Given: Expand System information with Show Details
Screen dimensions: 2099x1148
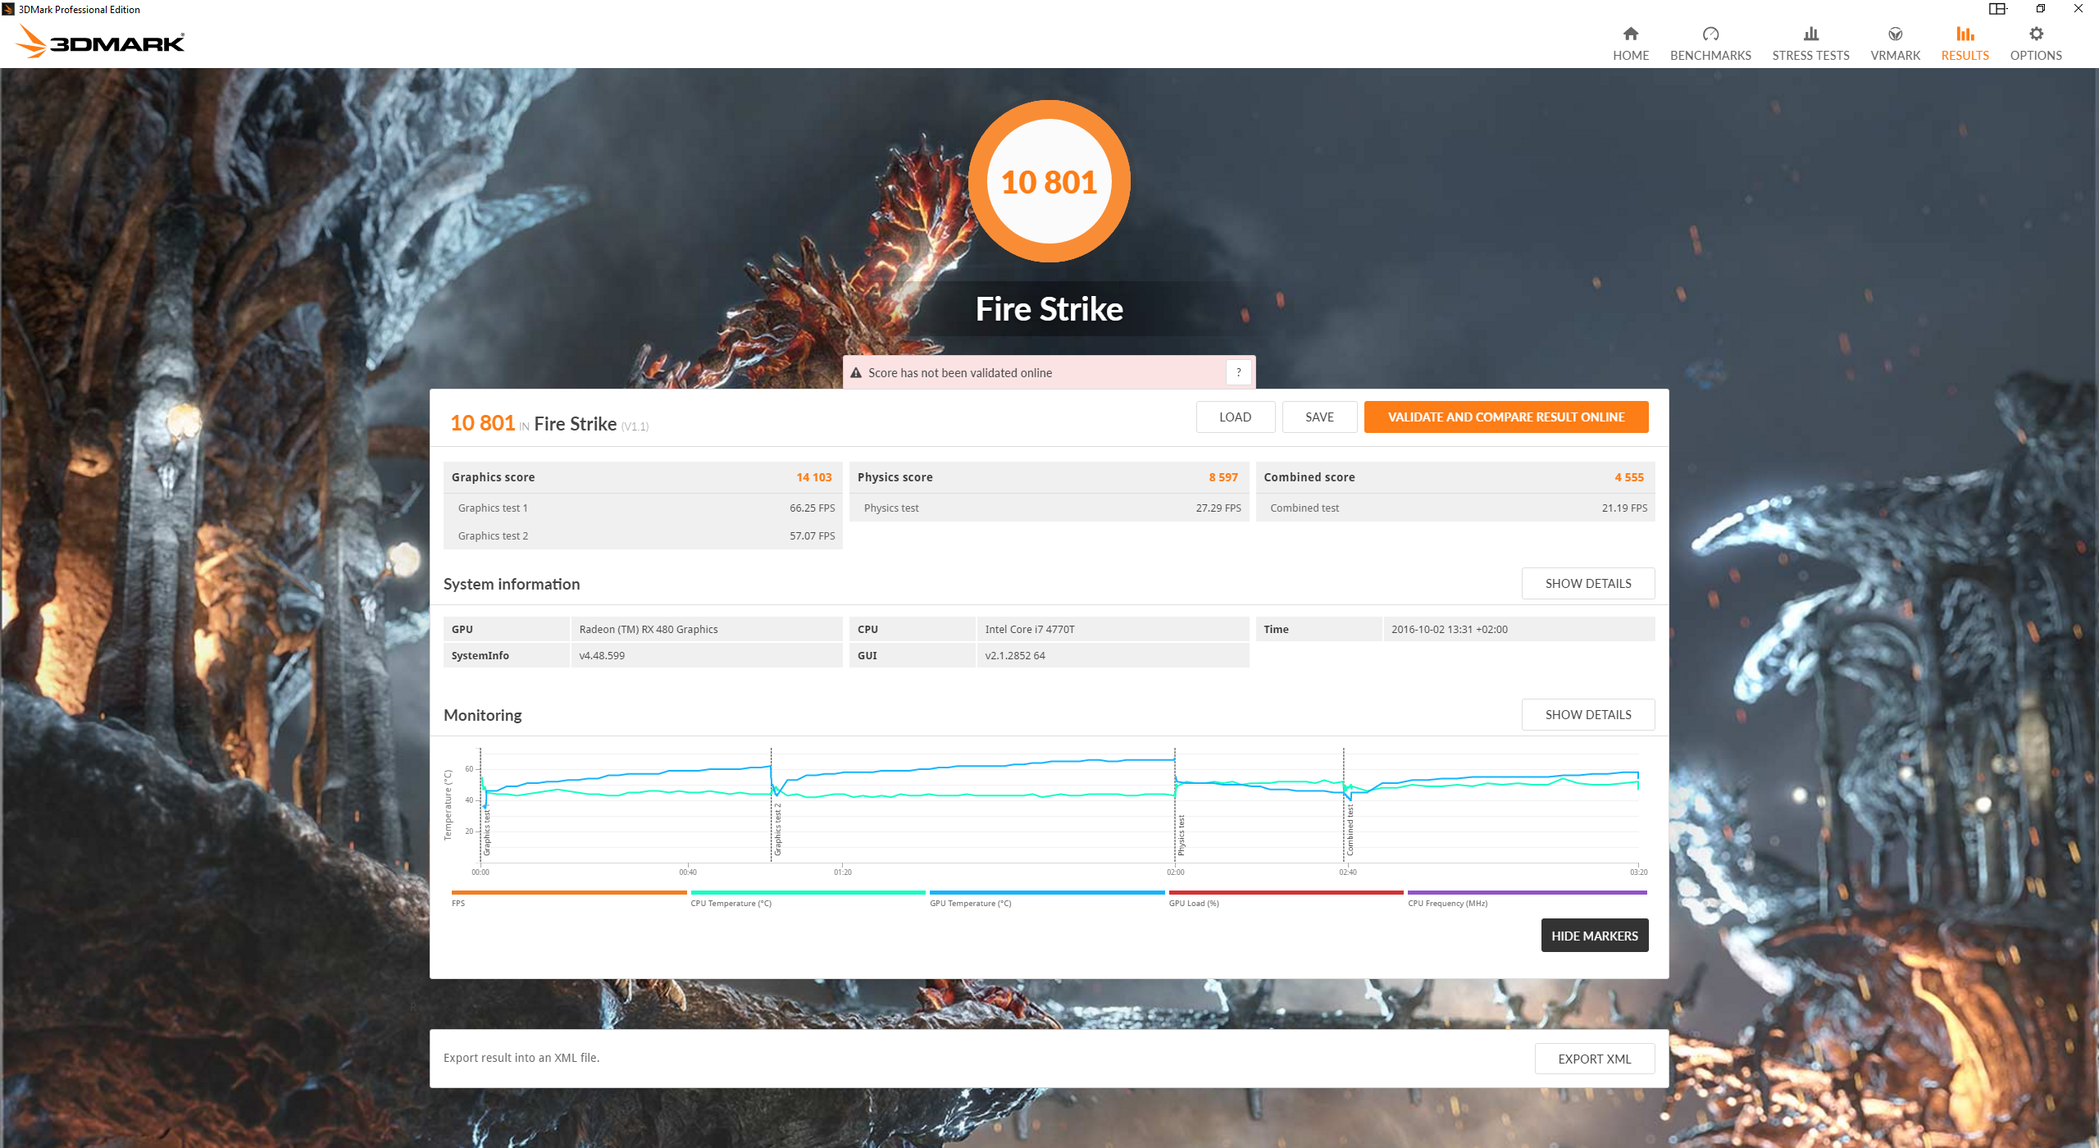Looking at the screenshot, I should [1587, 583].
